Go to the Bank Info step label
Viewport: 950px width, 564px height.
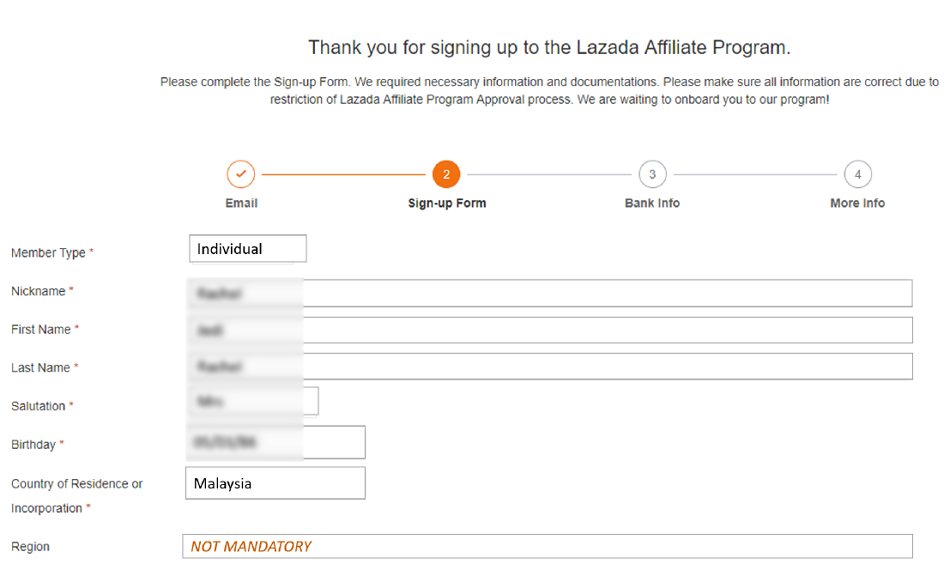tap(652, 204)
